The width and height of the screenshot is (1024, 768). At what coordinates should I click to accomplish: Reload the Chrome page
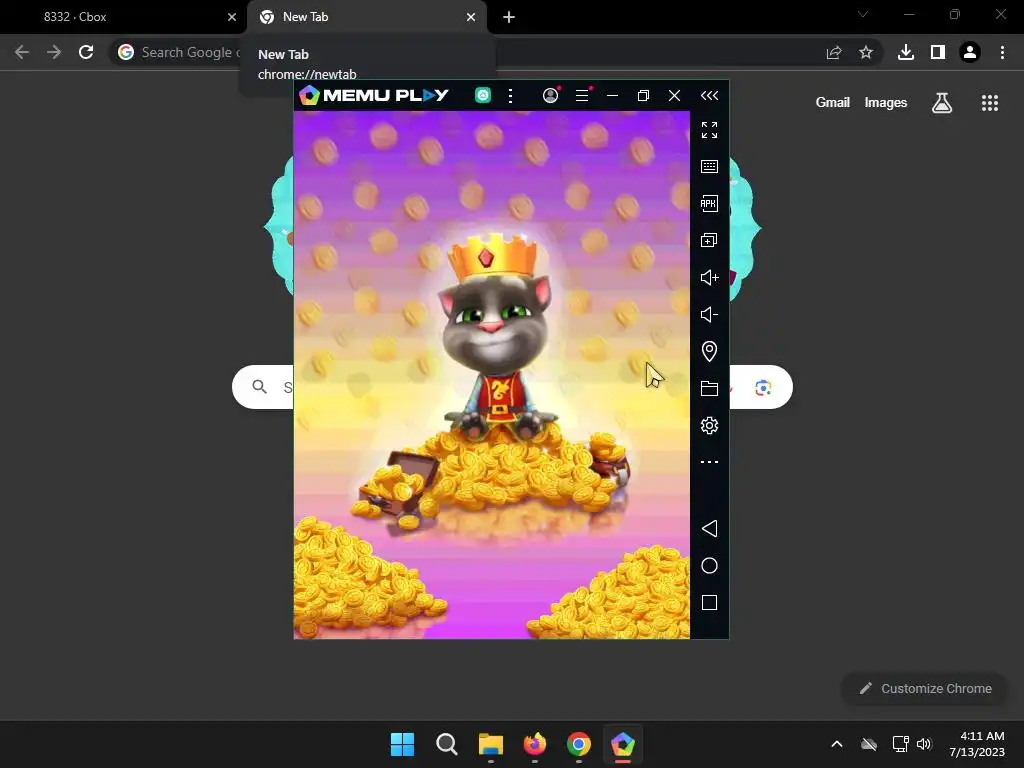tap(86, 52)
